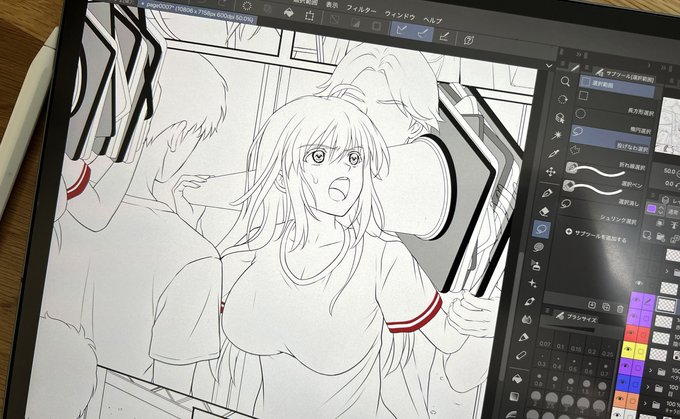Click サブツールを追加する add sub tool button
The image size is (680, 419).
coord(596,235)
